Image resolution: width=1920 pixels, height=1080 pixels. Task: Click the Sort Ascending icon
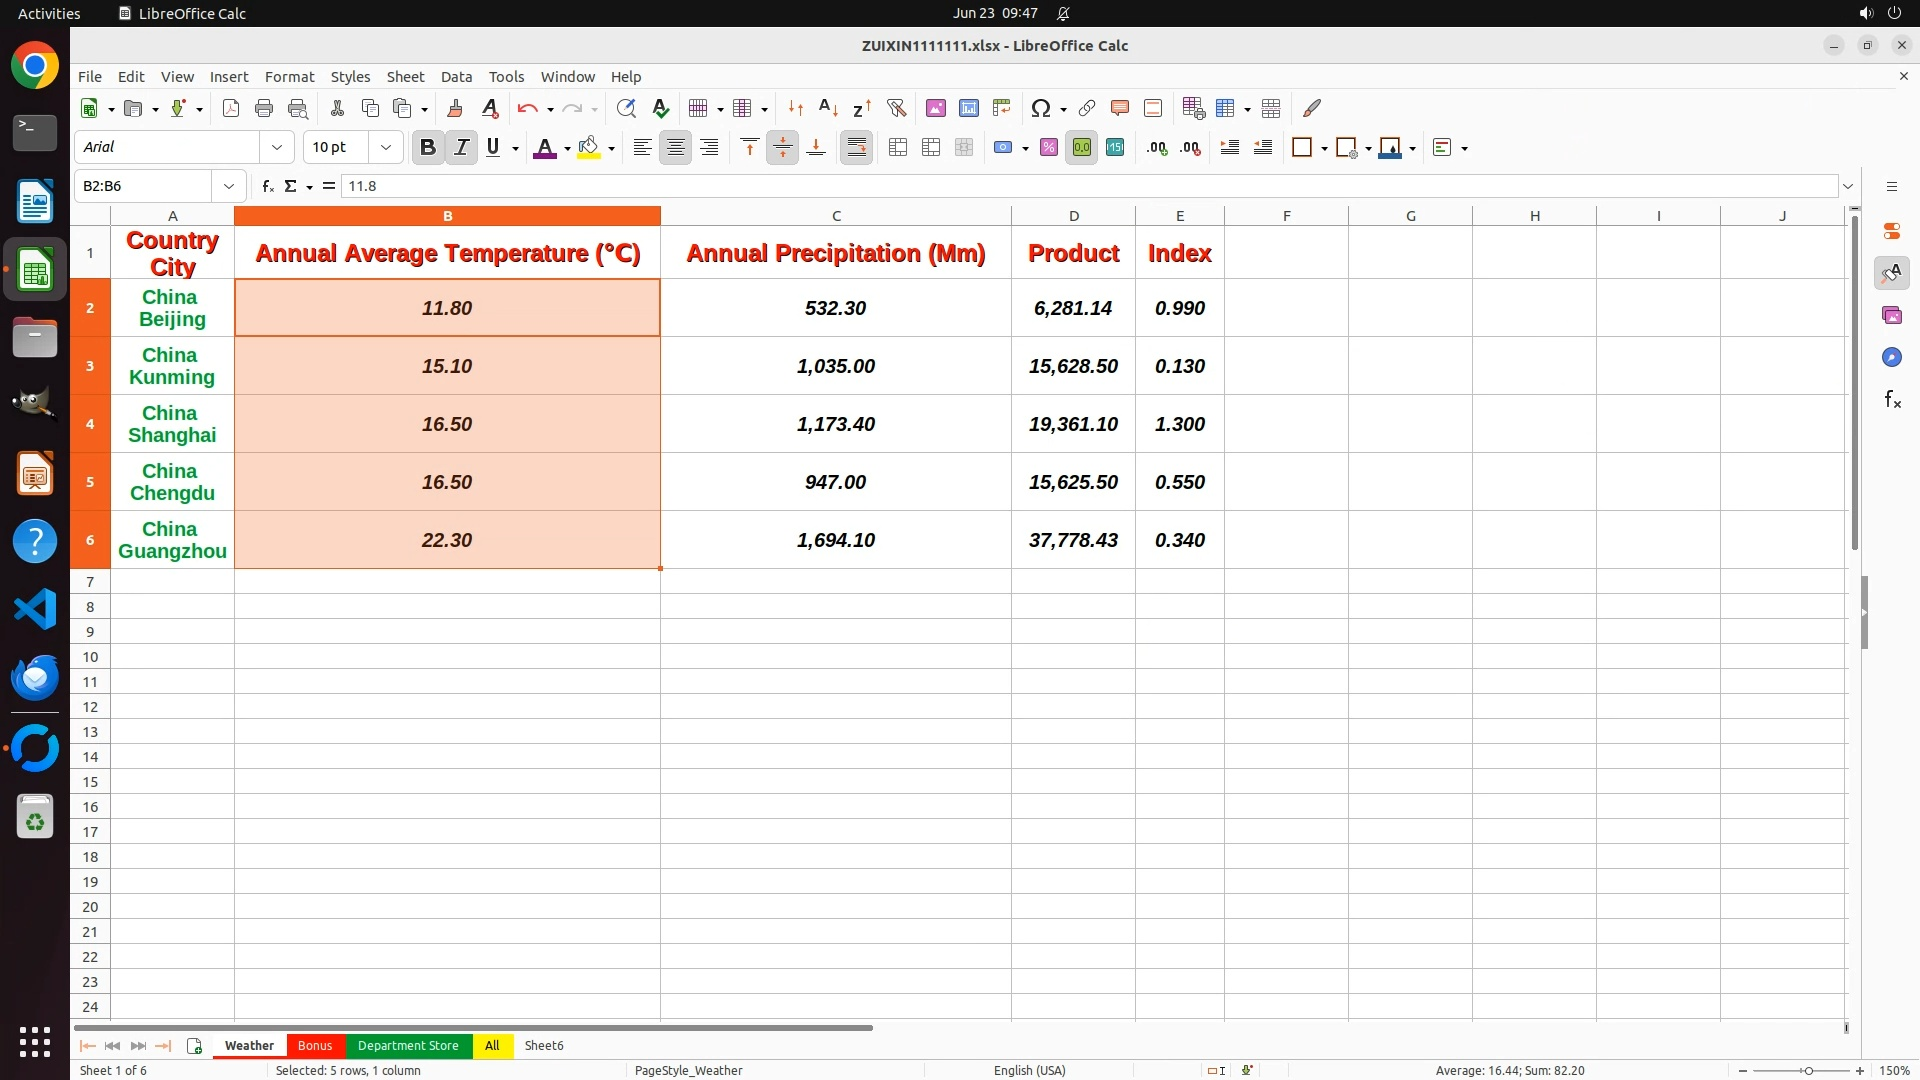(x=828, y=108)
